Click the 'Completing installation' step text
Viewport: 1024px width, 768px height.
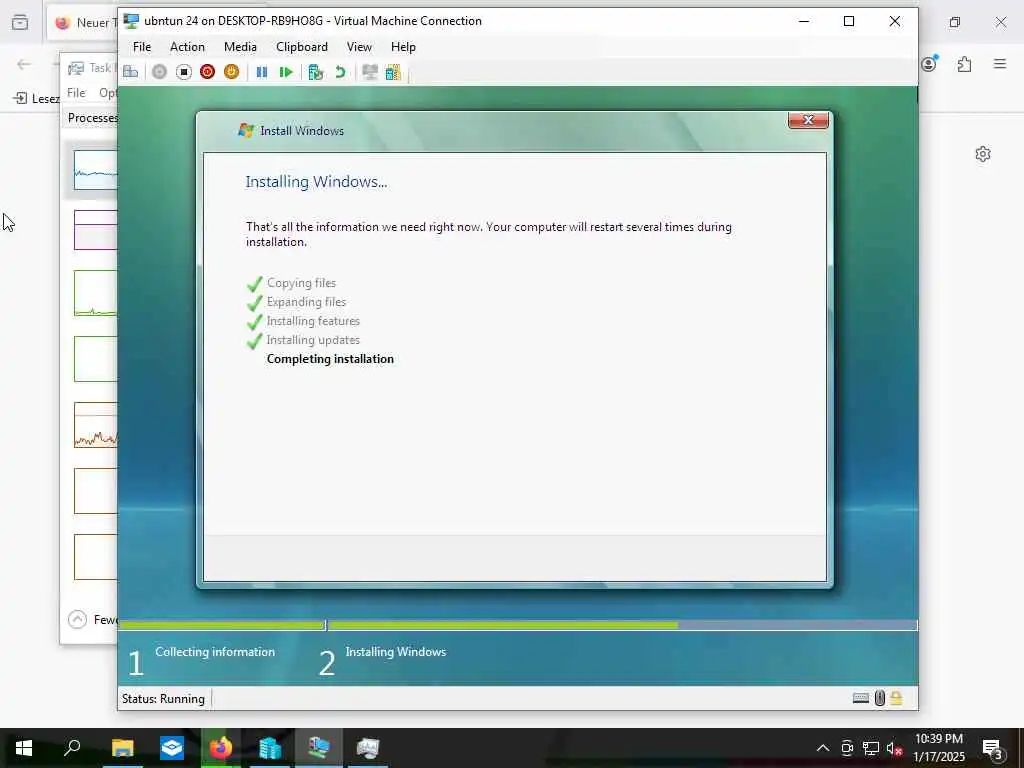(330, 359)
